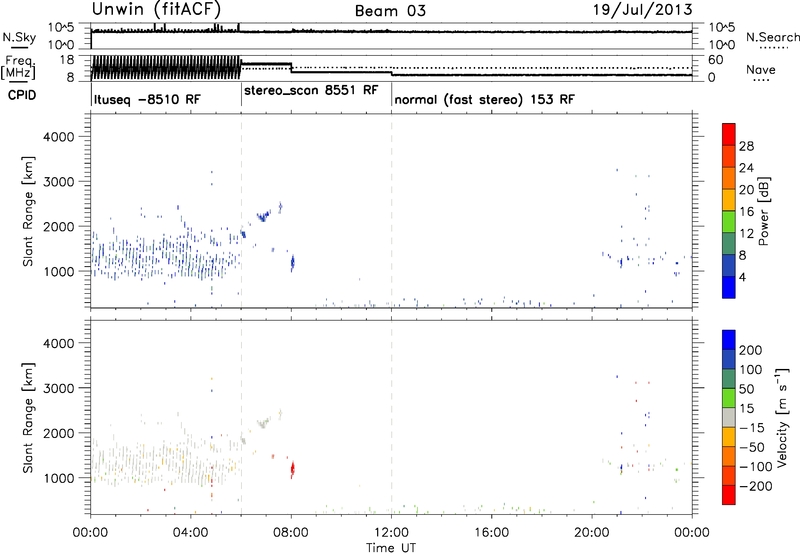Click the '-200' Velocity colorbar tick value
The height and width of the screenshot is (554, 800).
tap(755, 486)
